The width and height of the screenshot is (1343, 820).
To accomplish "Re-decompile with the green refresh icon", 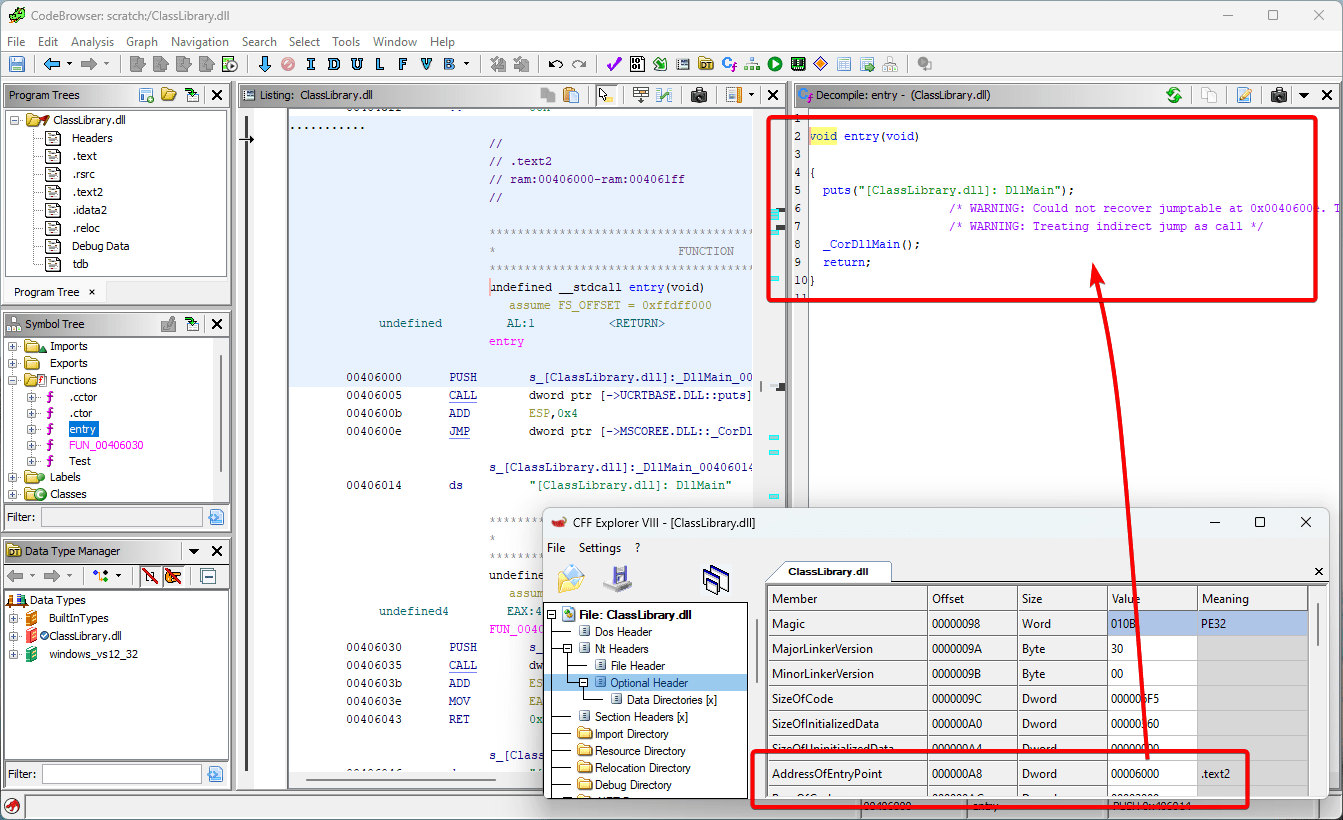I will click(1174, 95).
